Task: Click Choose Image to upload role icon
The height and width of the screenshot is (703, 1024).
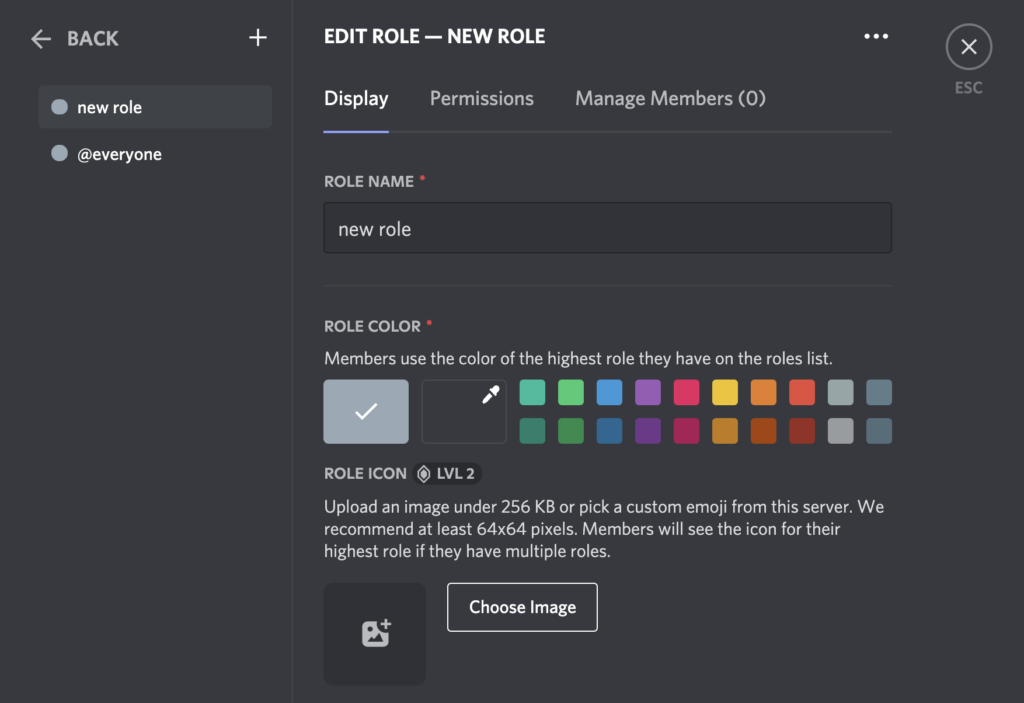Action: [x=522, y=607]
